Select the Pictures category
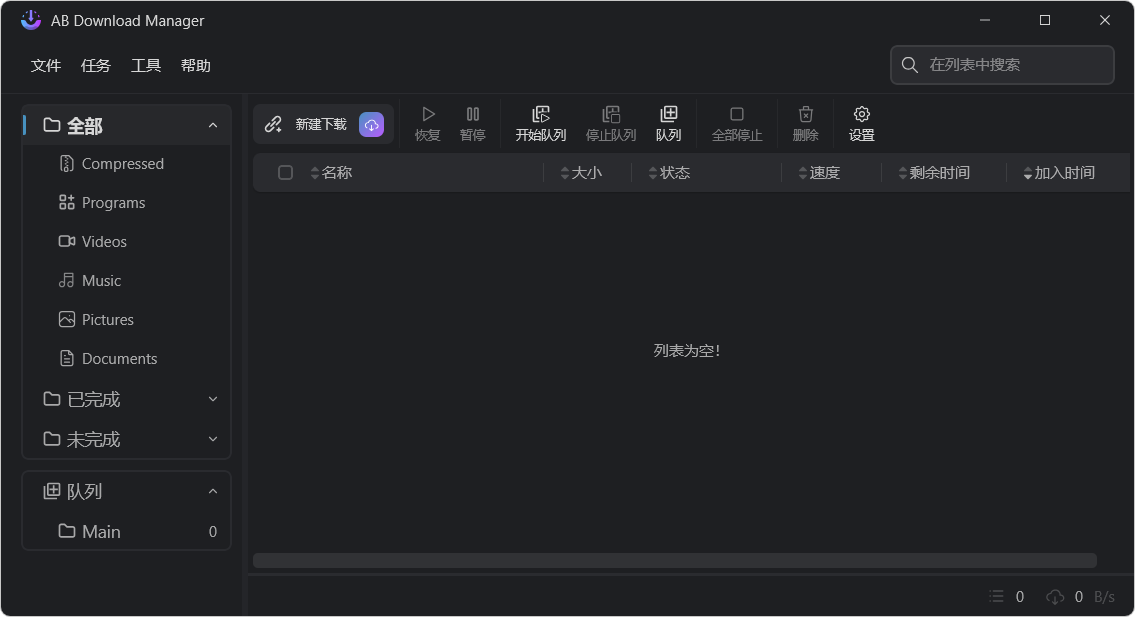 pos(127,320)
